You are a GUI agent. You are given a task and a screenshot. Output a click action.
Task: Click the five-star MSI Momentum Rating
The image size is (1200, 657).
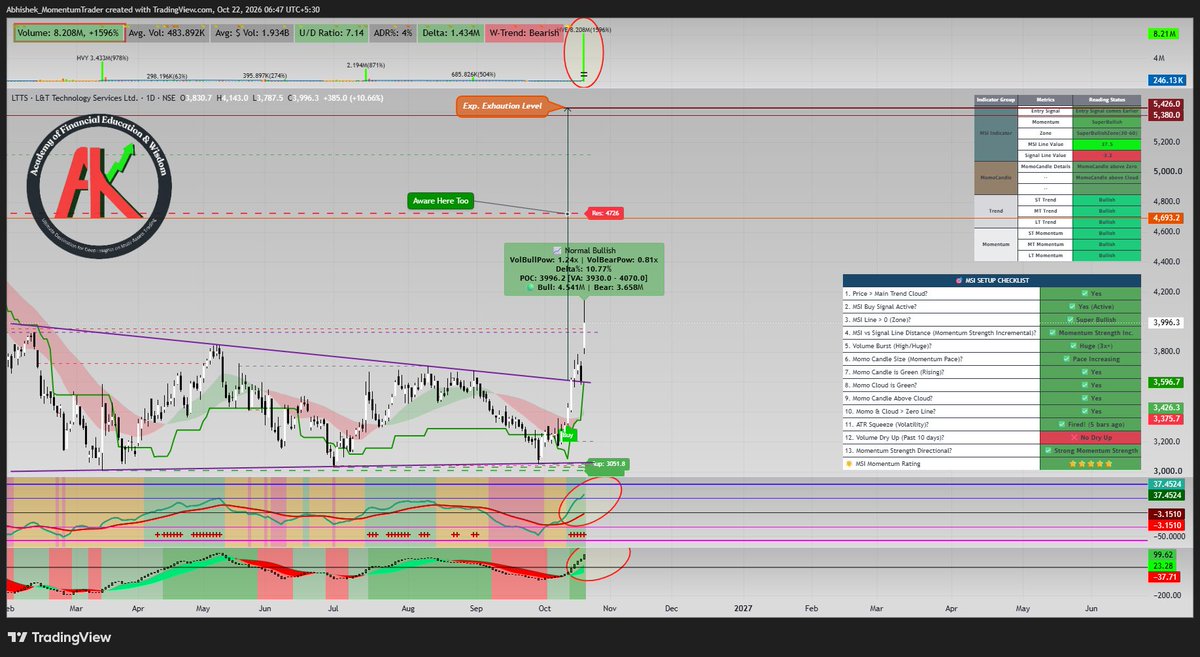[1090, 463]
